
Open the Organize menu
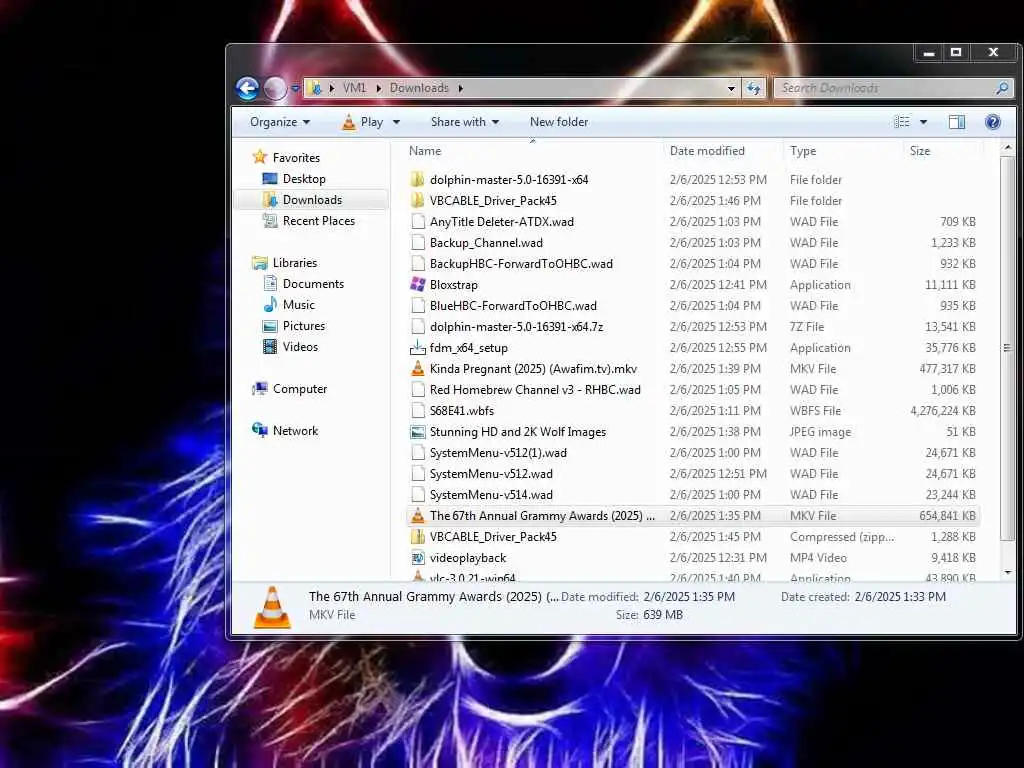(280, 122)
